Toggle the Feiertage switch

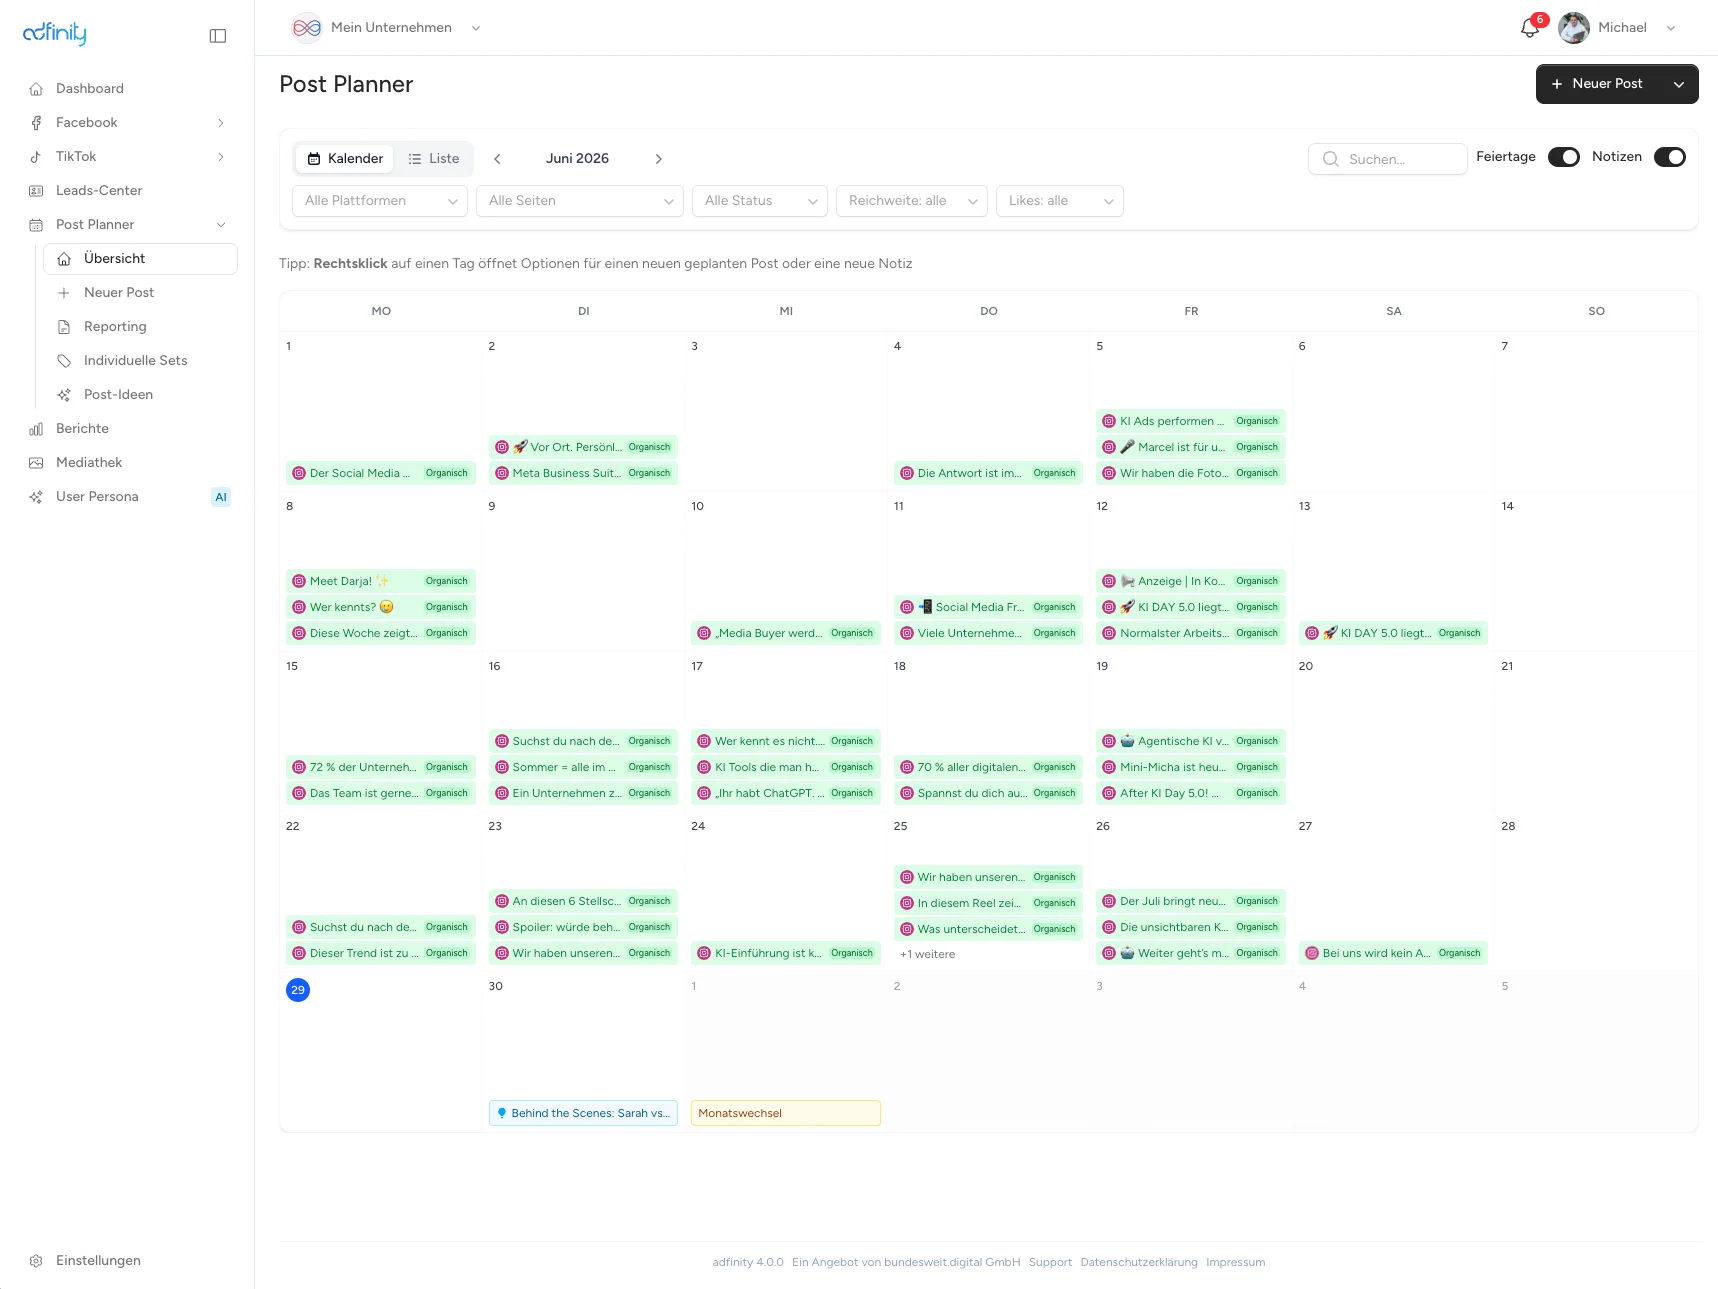[1564, 157]
